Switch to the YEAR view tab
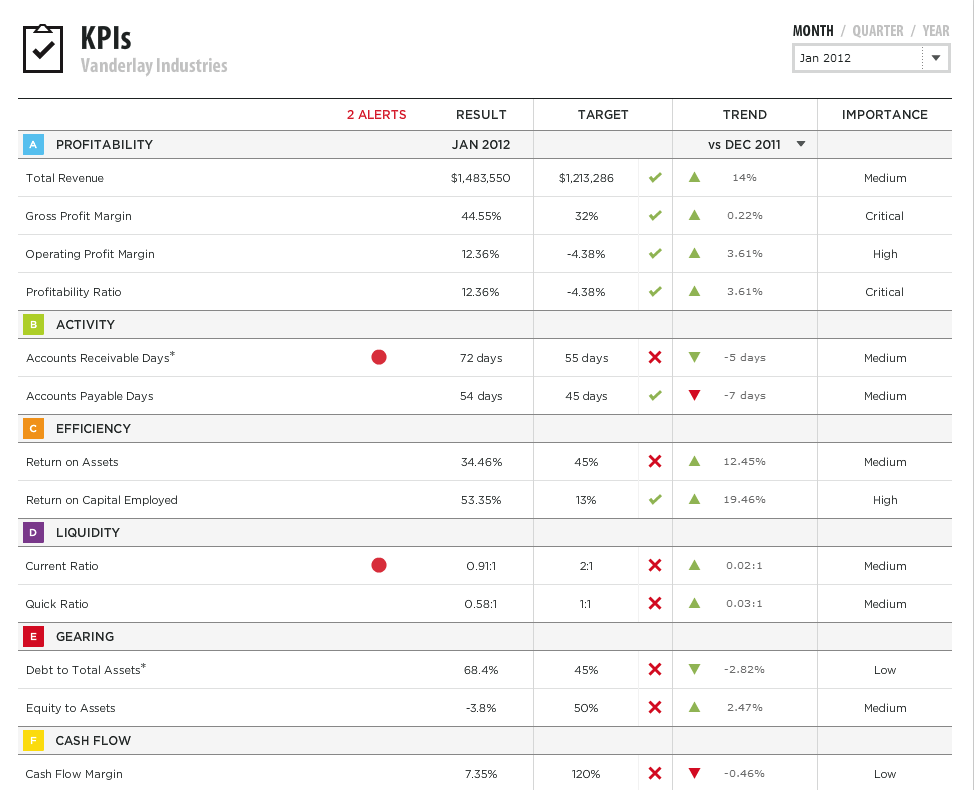The image size is (974, 790). (935, 30)
